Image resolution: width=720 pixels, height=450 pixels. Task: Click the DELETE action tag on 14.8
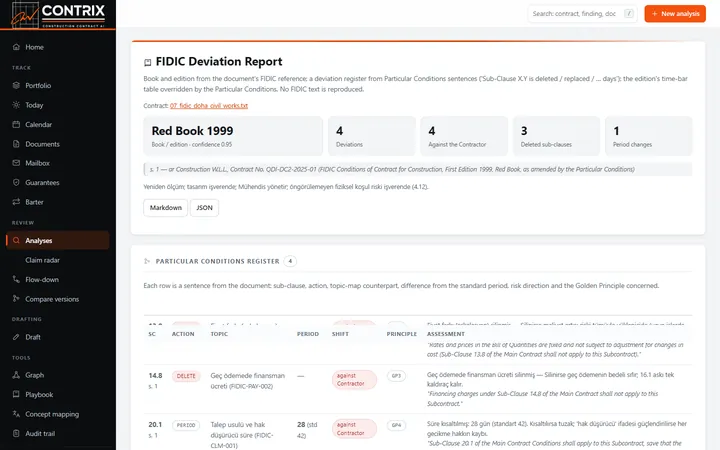(186, 376)
